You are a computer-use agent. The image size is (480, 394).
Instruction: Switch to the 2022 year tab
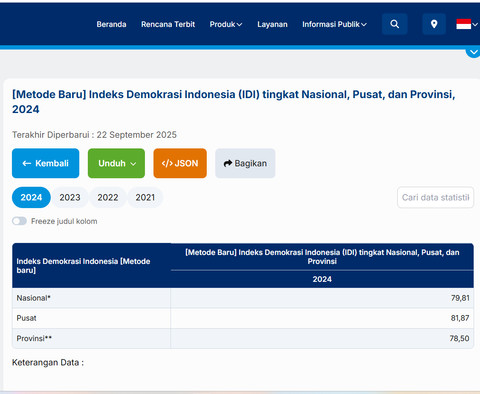[108, 197]
